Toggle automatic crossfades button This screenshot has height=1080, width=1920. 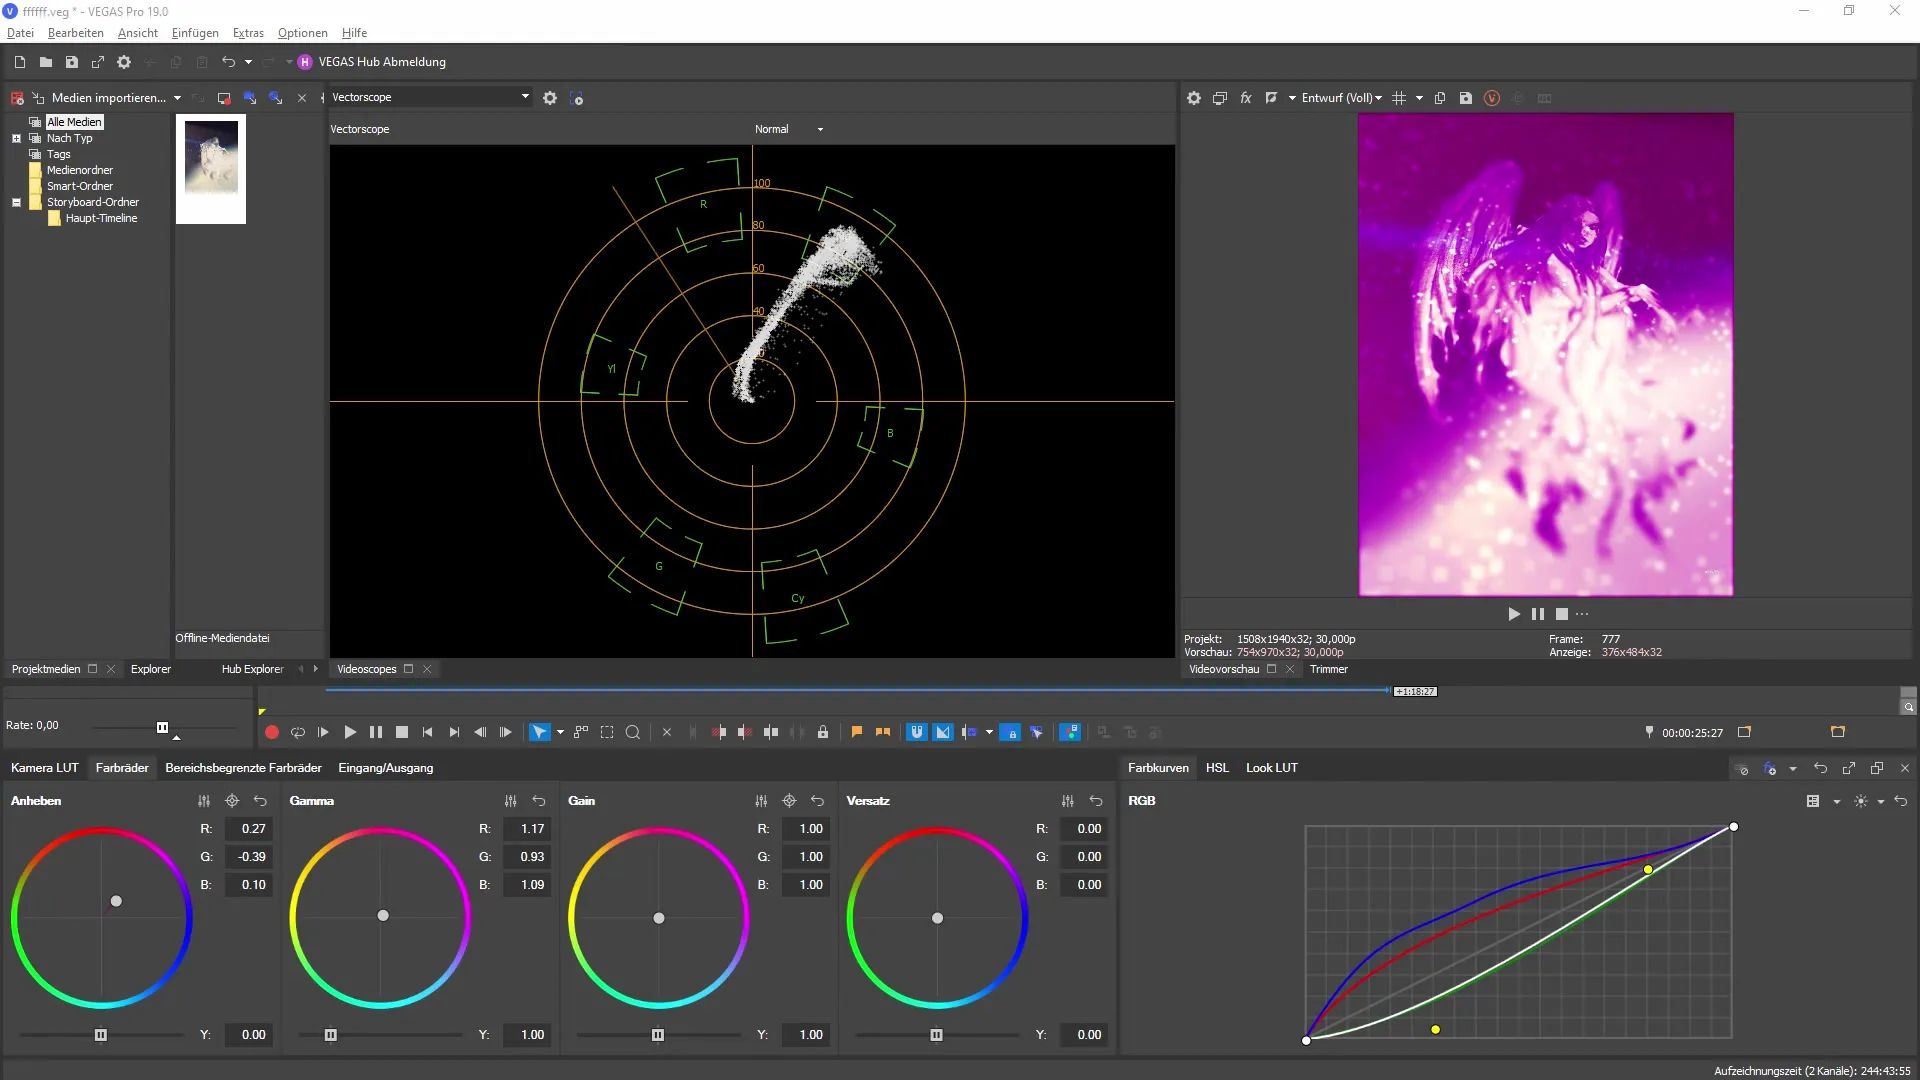click(943, 733)
